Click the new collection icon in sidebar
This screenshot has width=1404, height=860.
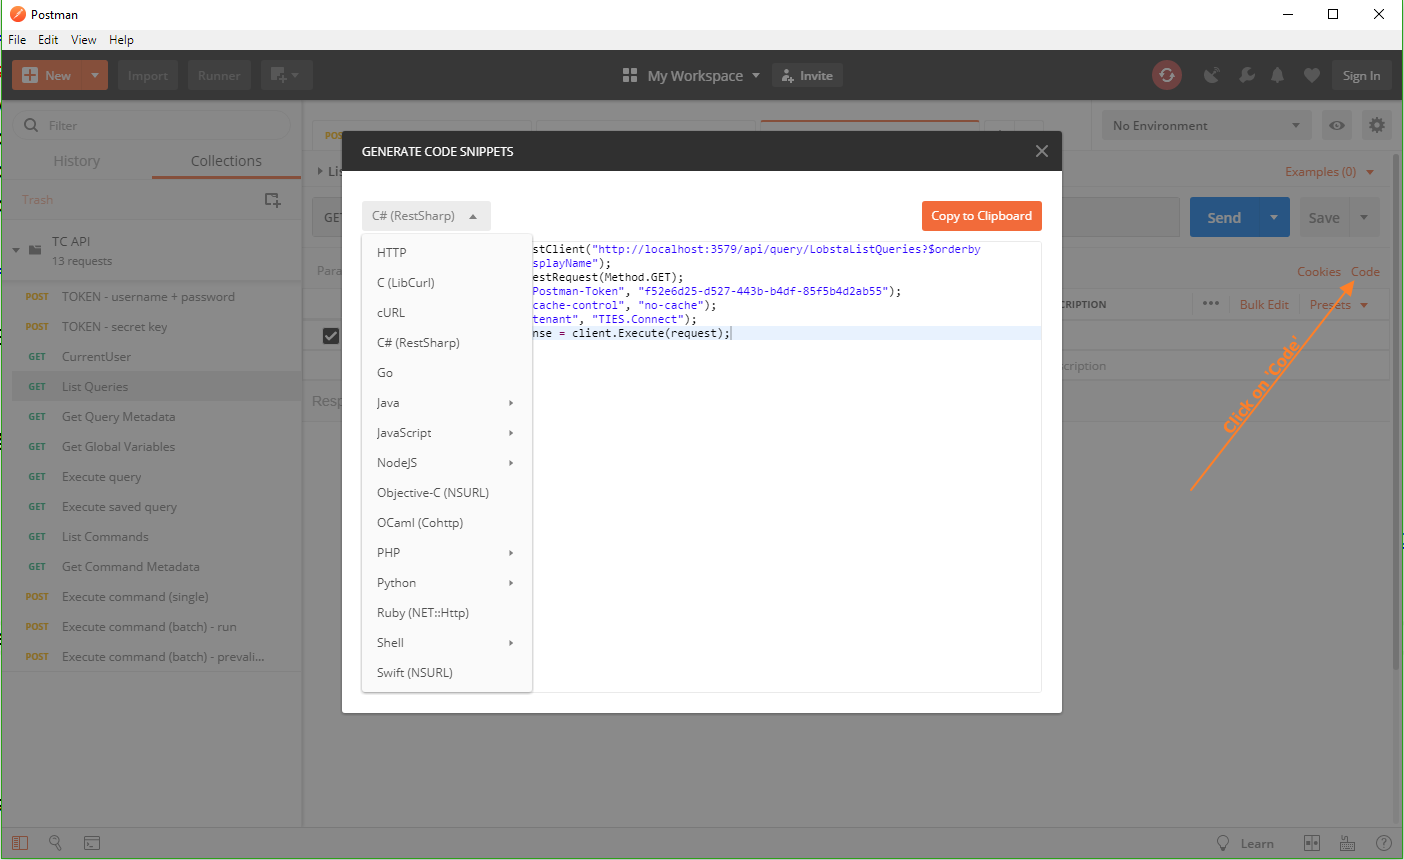pyautogui.click(x=272, y=200)
